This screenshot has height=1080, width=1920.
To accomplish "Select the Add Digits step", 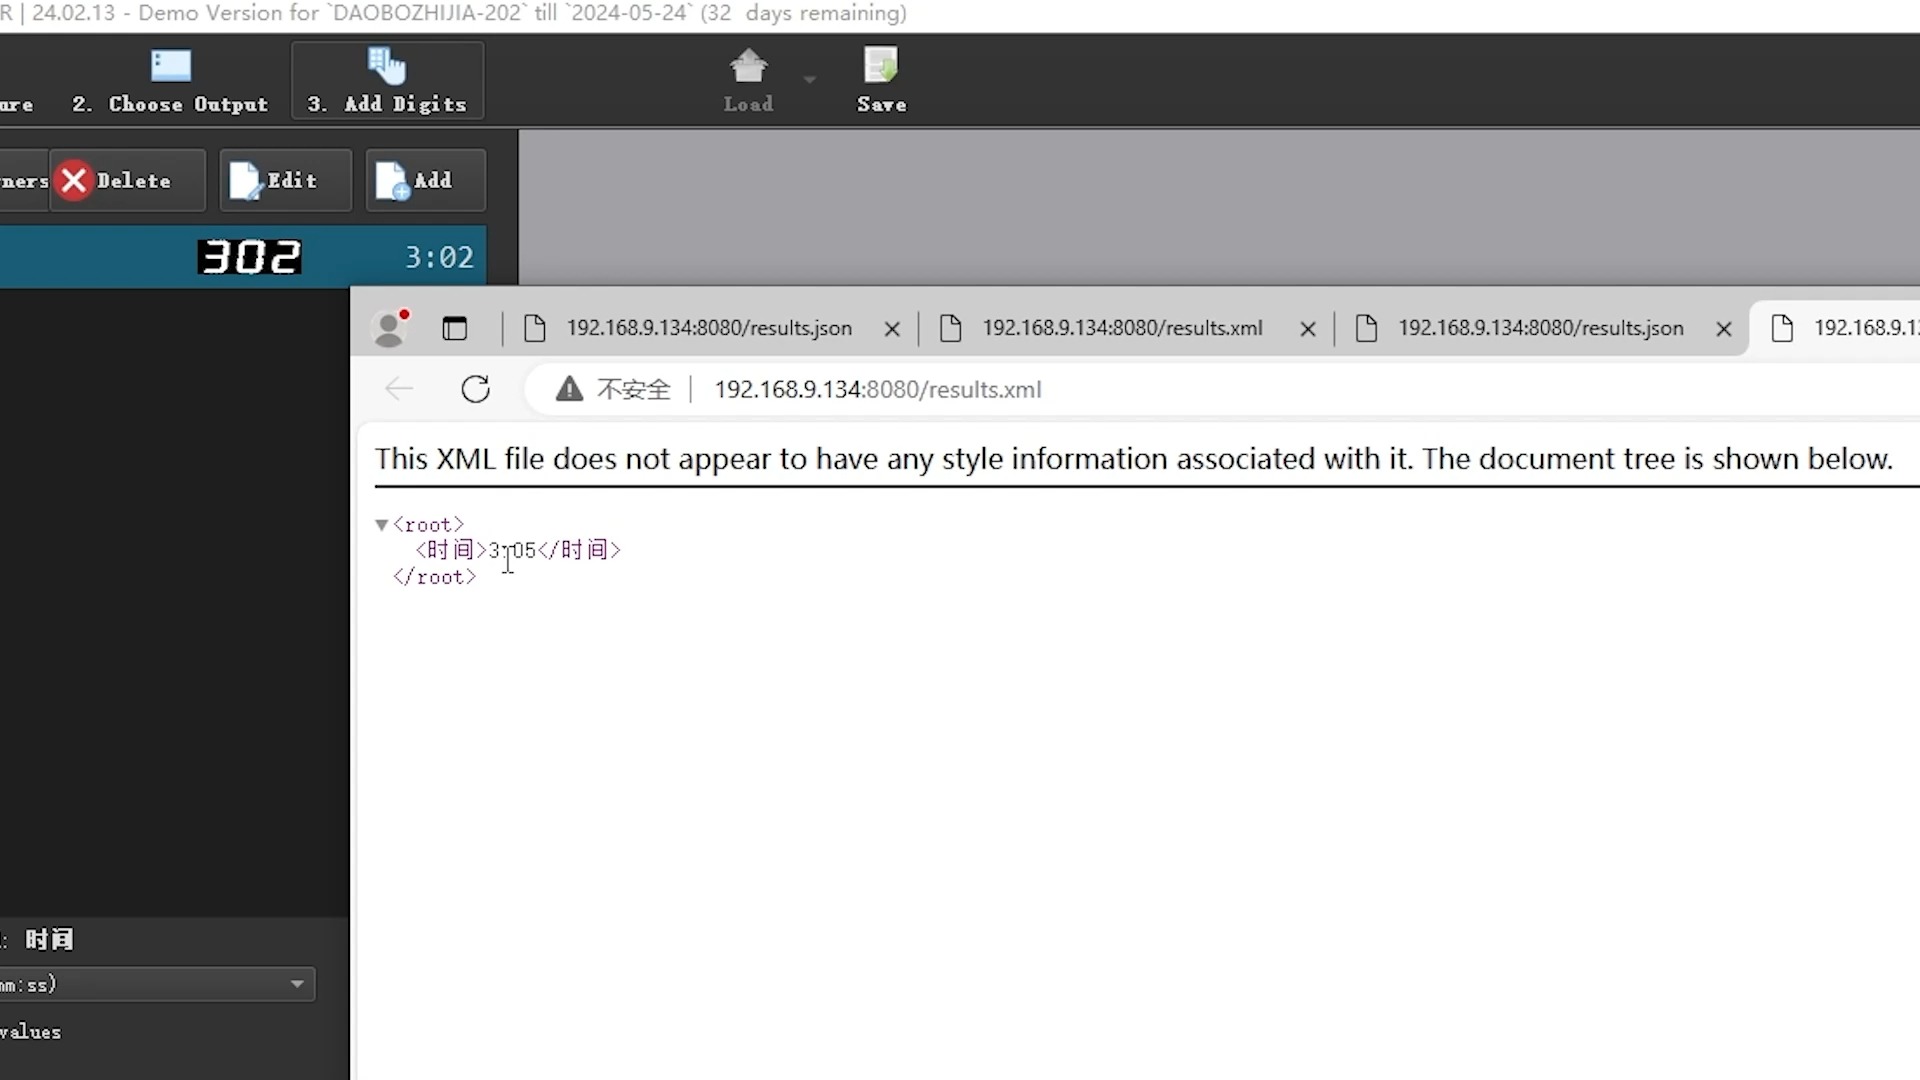I will (387, 81).
